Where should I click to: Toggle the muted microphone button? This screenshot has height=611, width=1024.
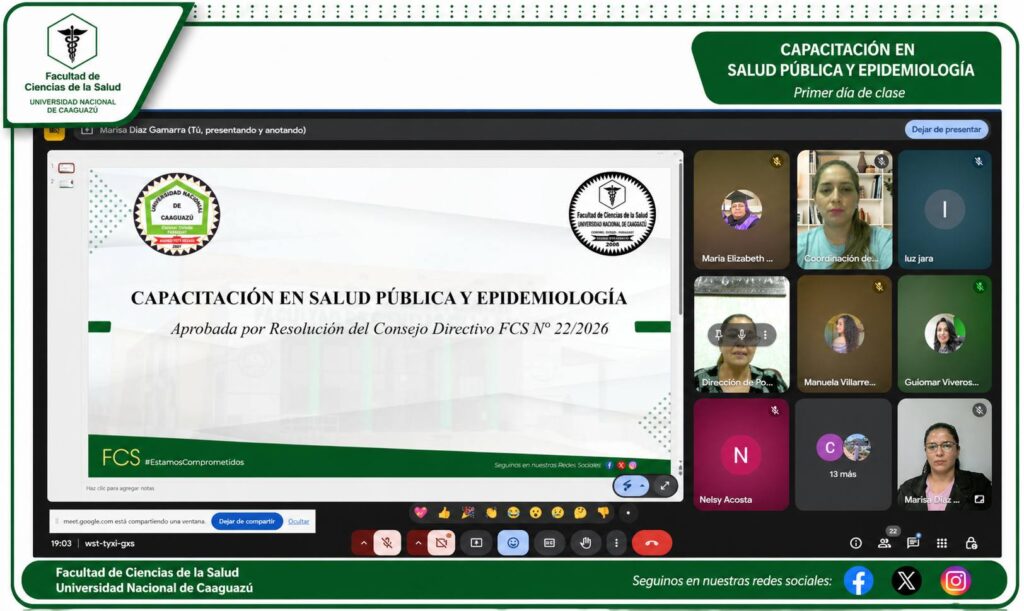386,543
